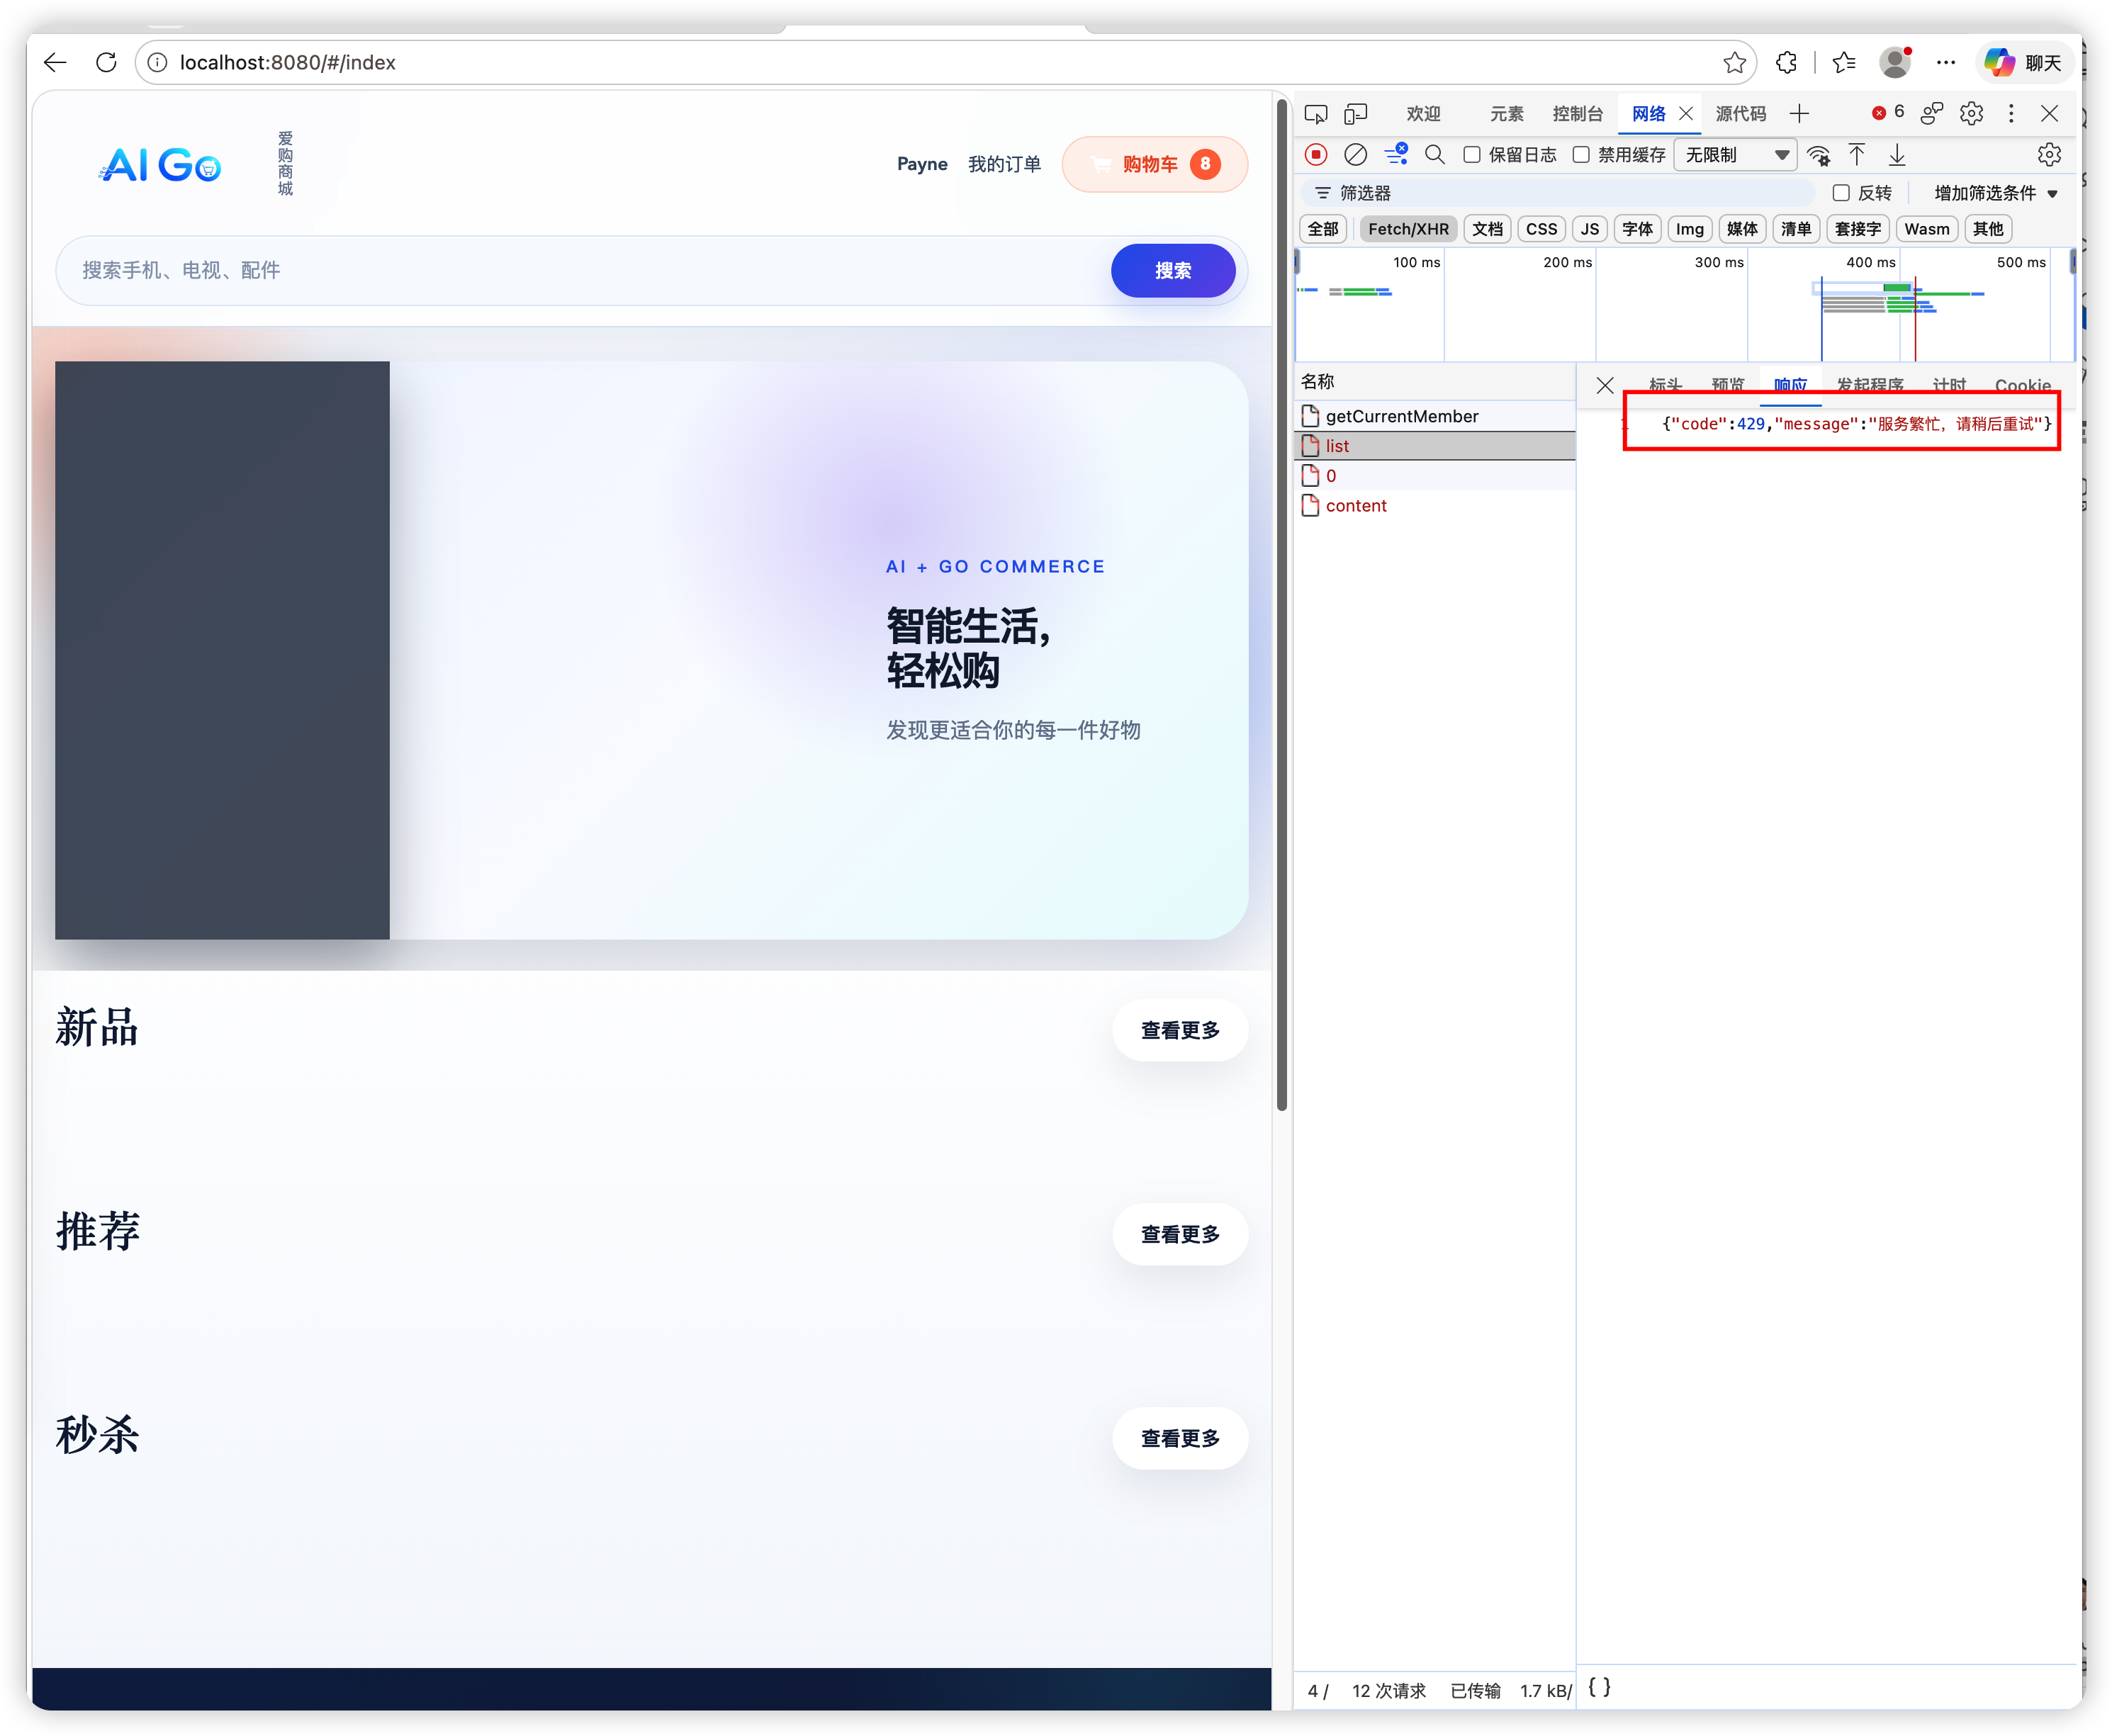Open browser extensions puzzle icon
Image resolution: width=2112 pixels, height=1736 pixels.
1786,63
